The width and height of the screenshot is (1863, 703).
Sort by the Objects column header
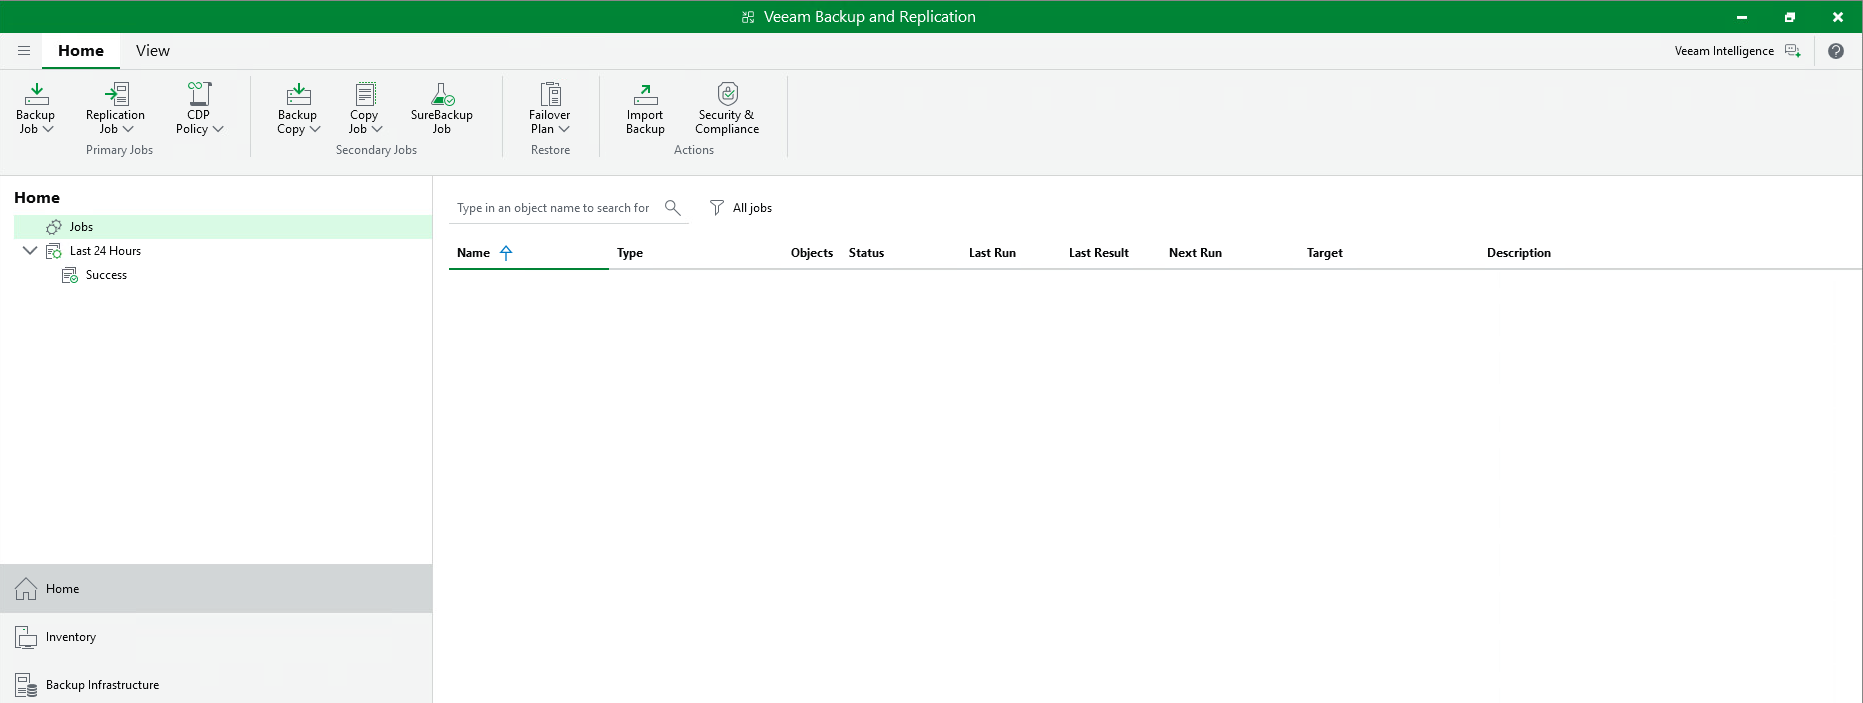pos(812,253)
